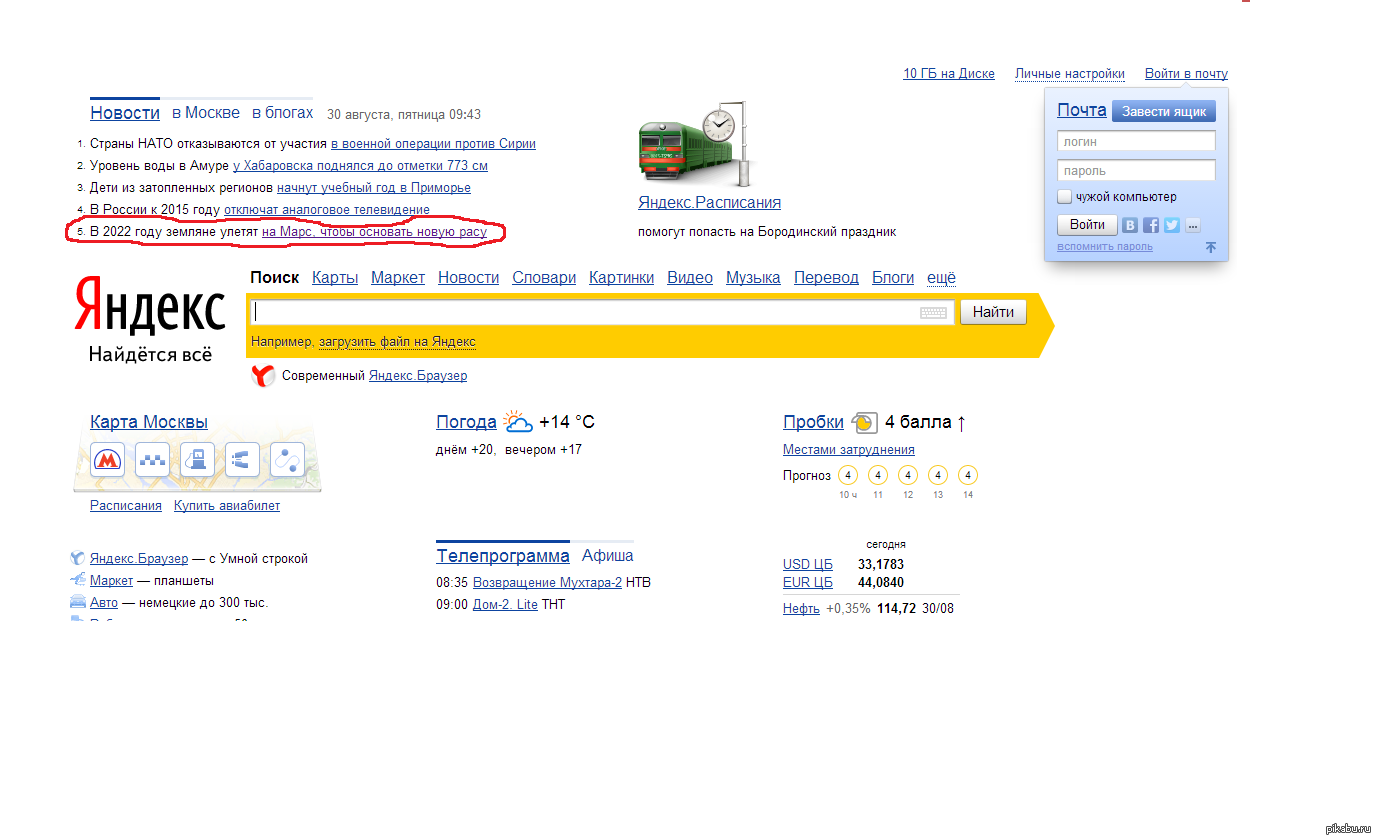Click the Yandex Browser red Y logo
Viewport: 1376px width, 840px height.
point(262,376)
